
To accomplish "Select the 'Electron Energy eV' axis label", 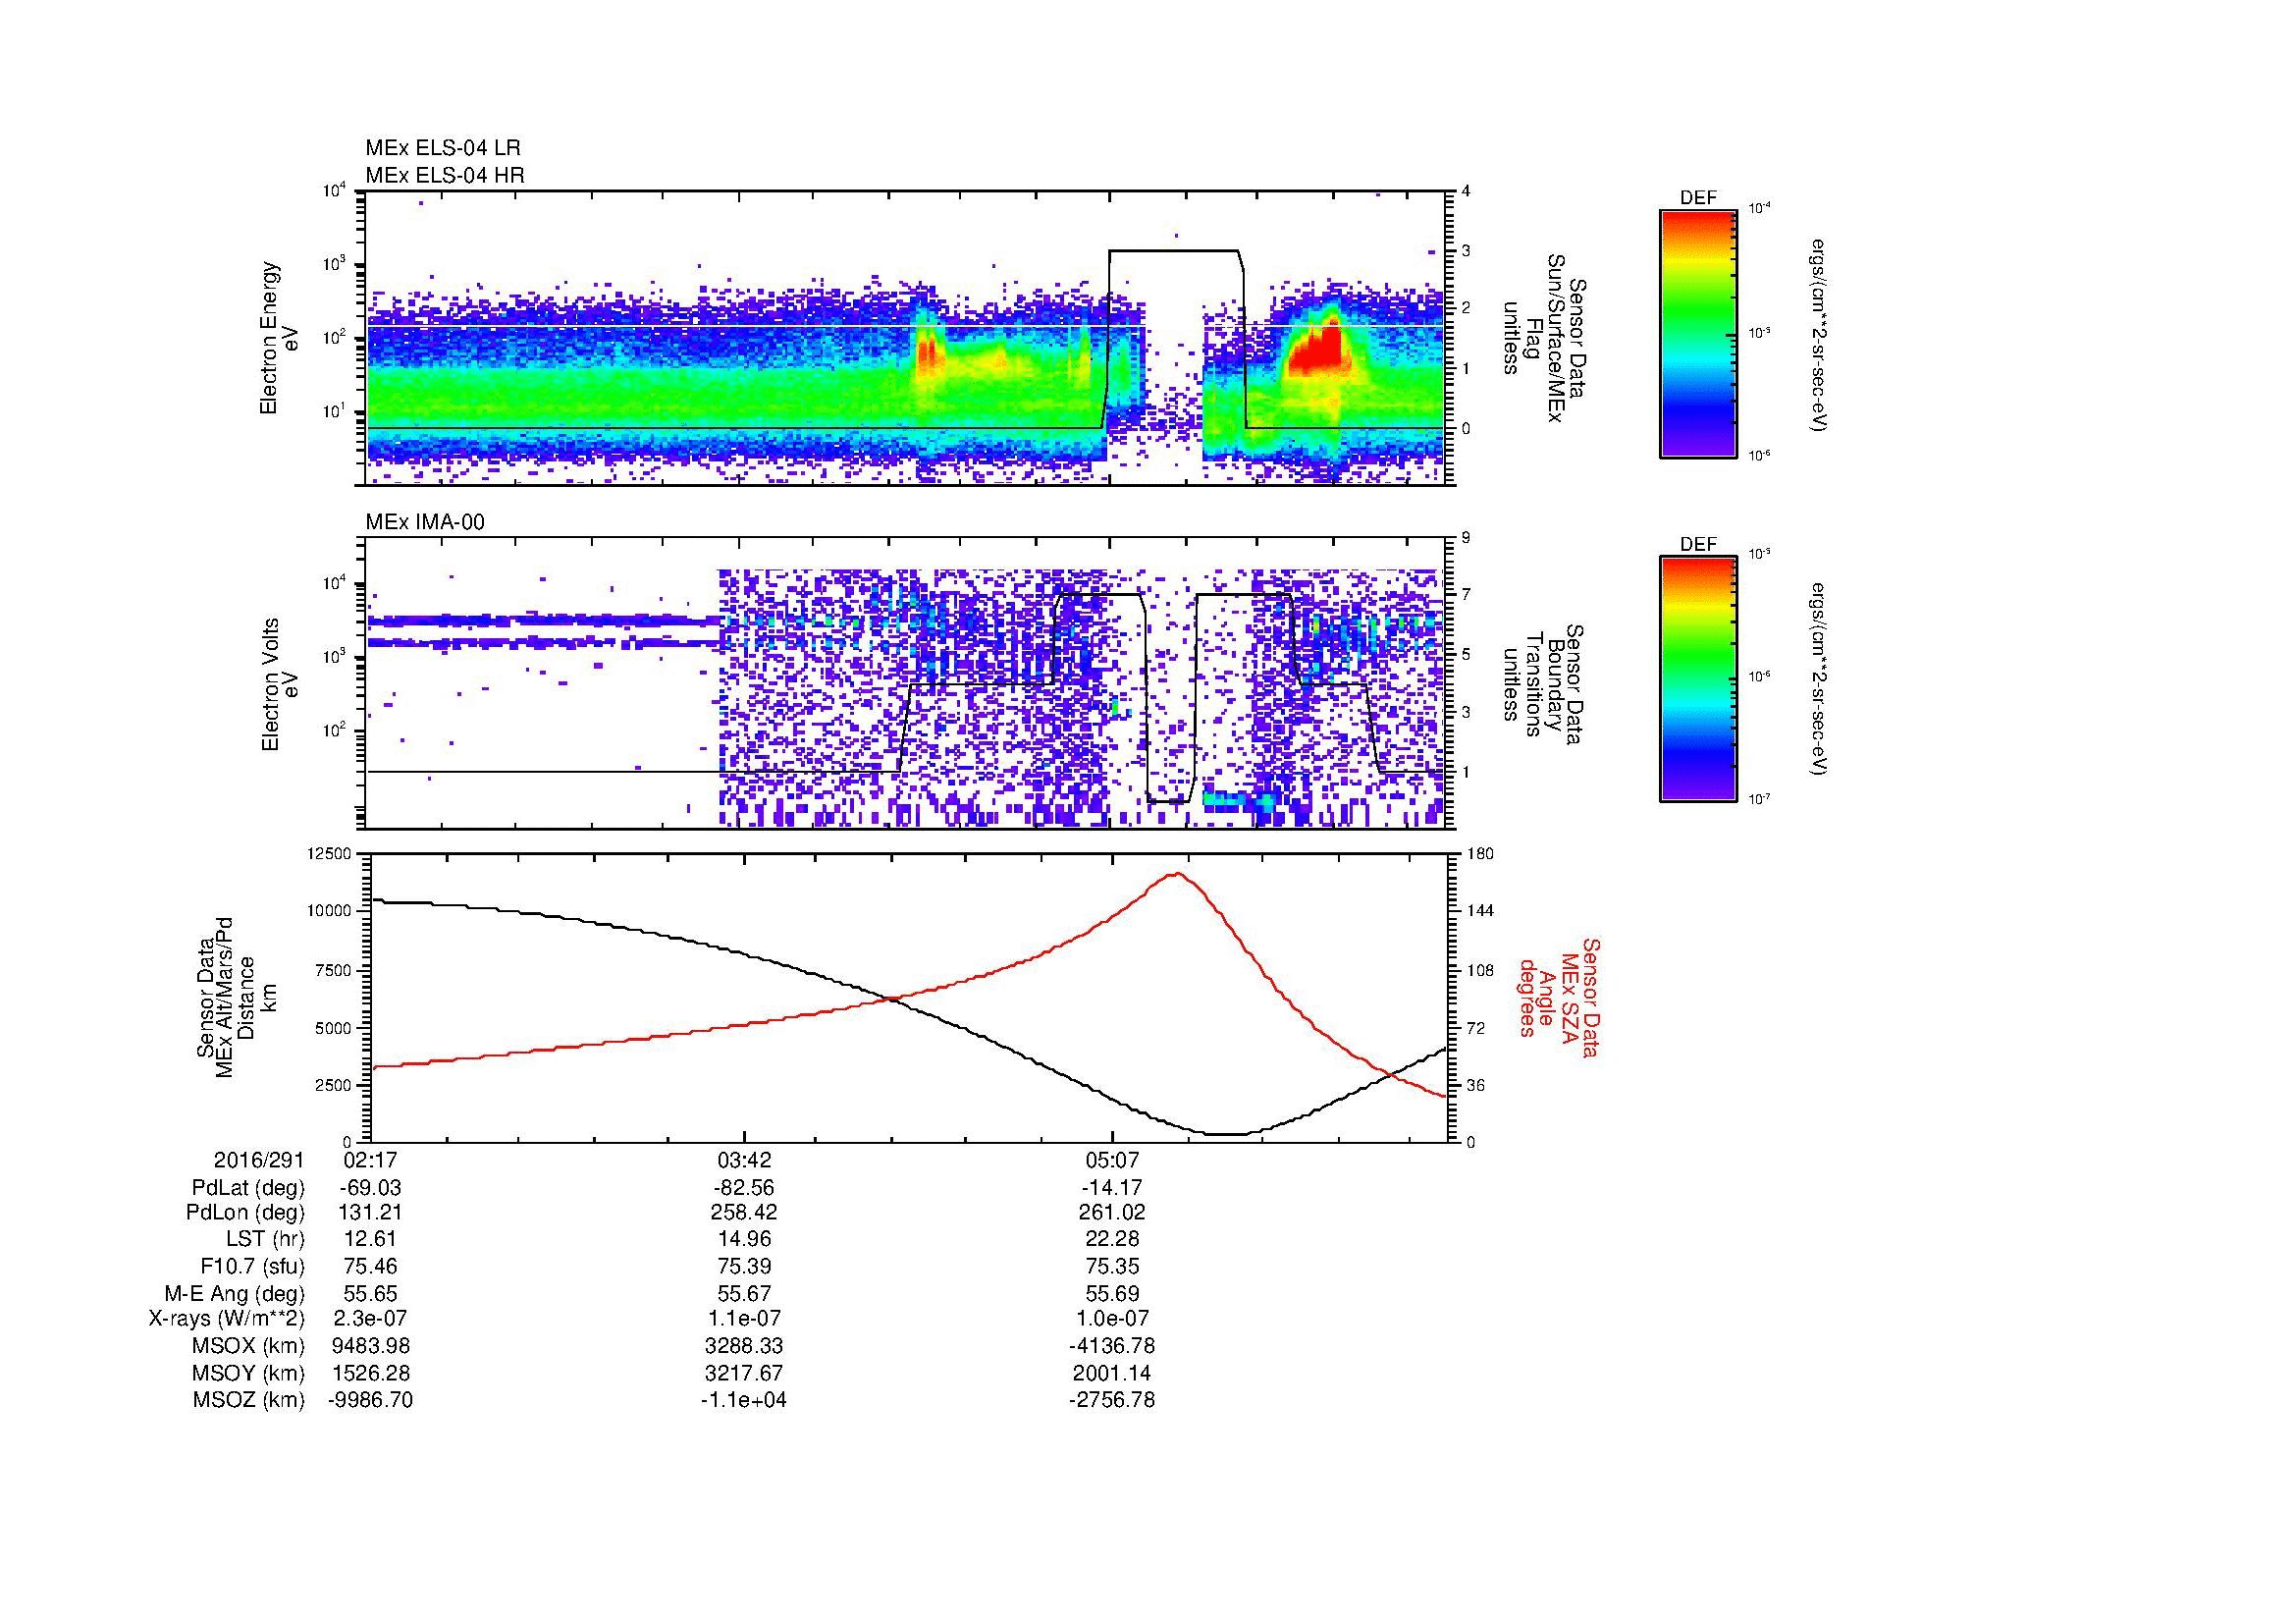I will (x=280, y=338).
